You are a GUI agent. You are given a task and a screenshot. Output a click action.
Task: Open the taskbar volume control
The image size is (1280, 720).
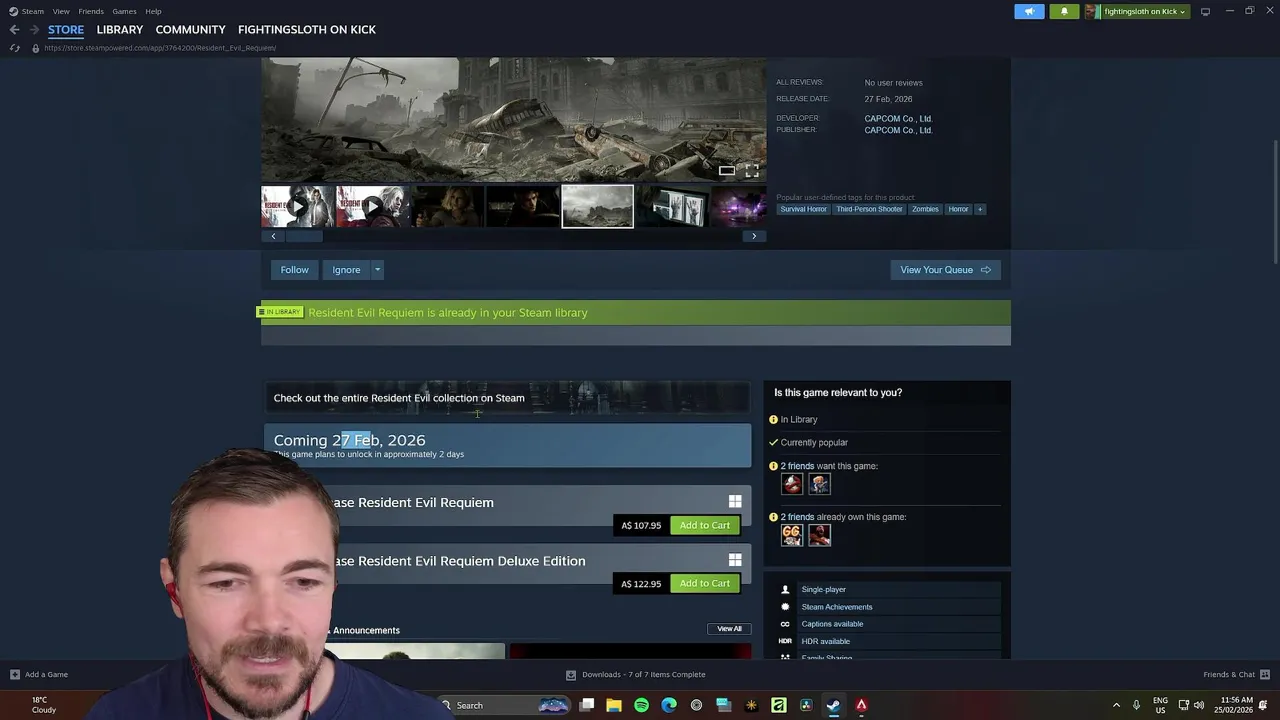(1198, 705)
